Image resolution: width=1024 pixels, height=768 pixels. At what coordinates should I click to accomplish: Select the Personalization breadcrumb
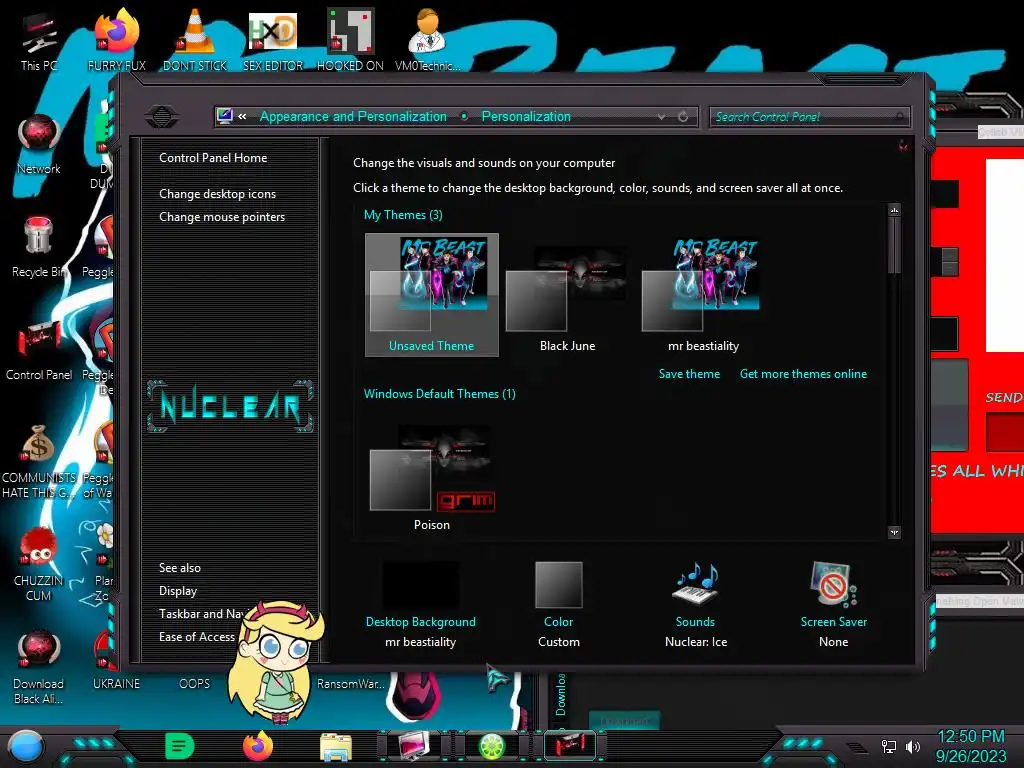[526, 116]
